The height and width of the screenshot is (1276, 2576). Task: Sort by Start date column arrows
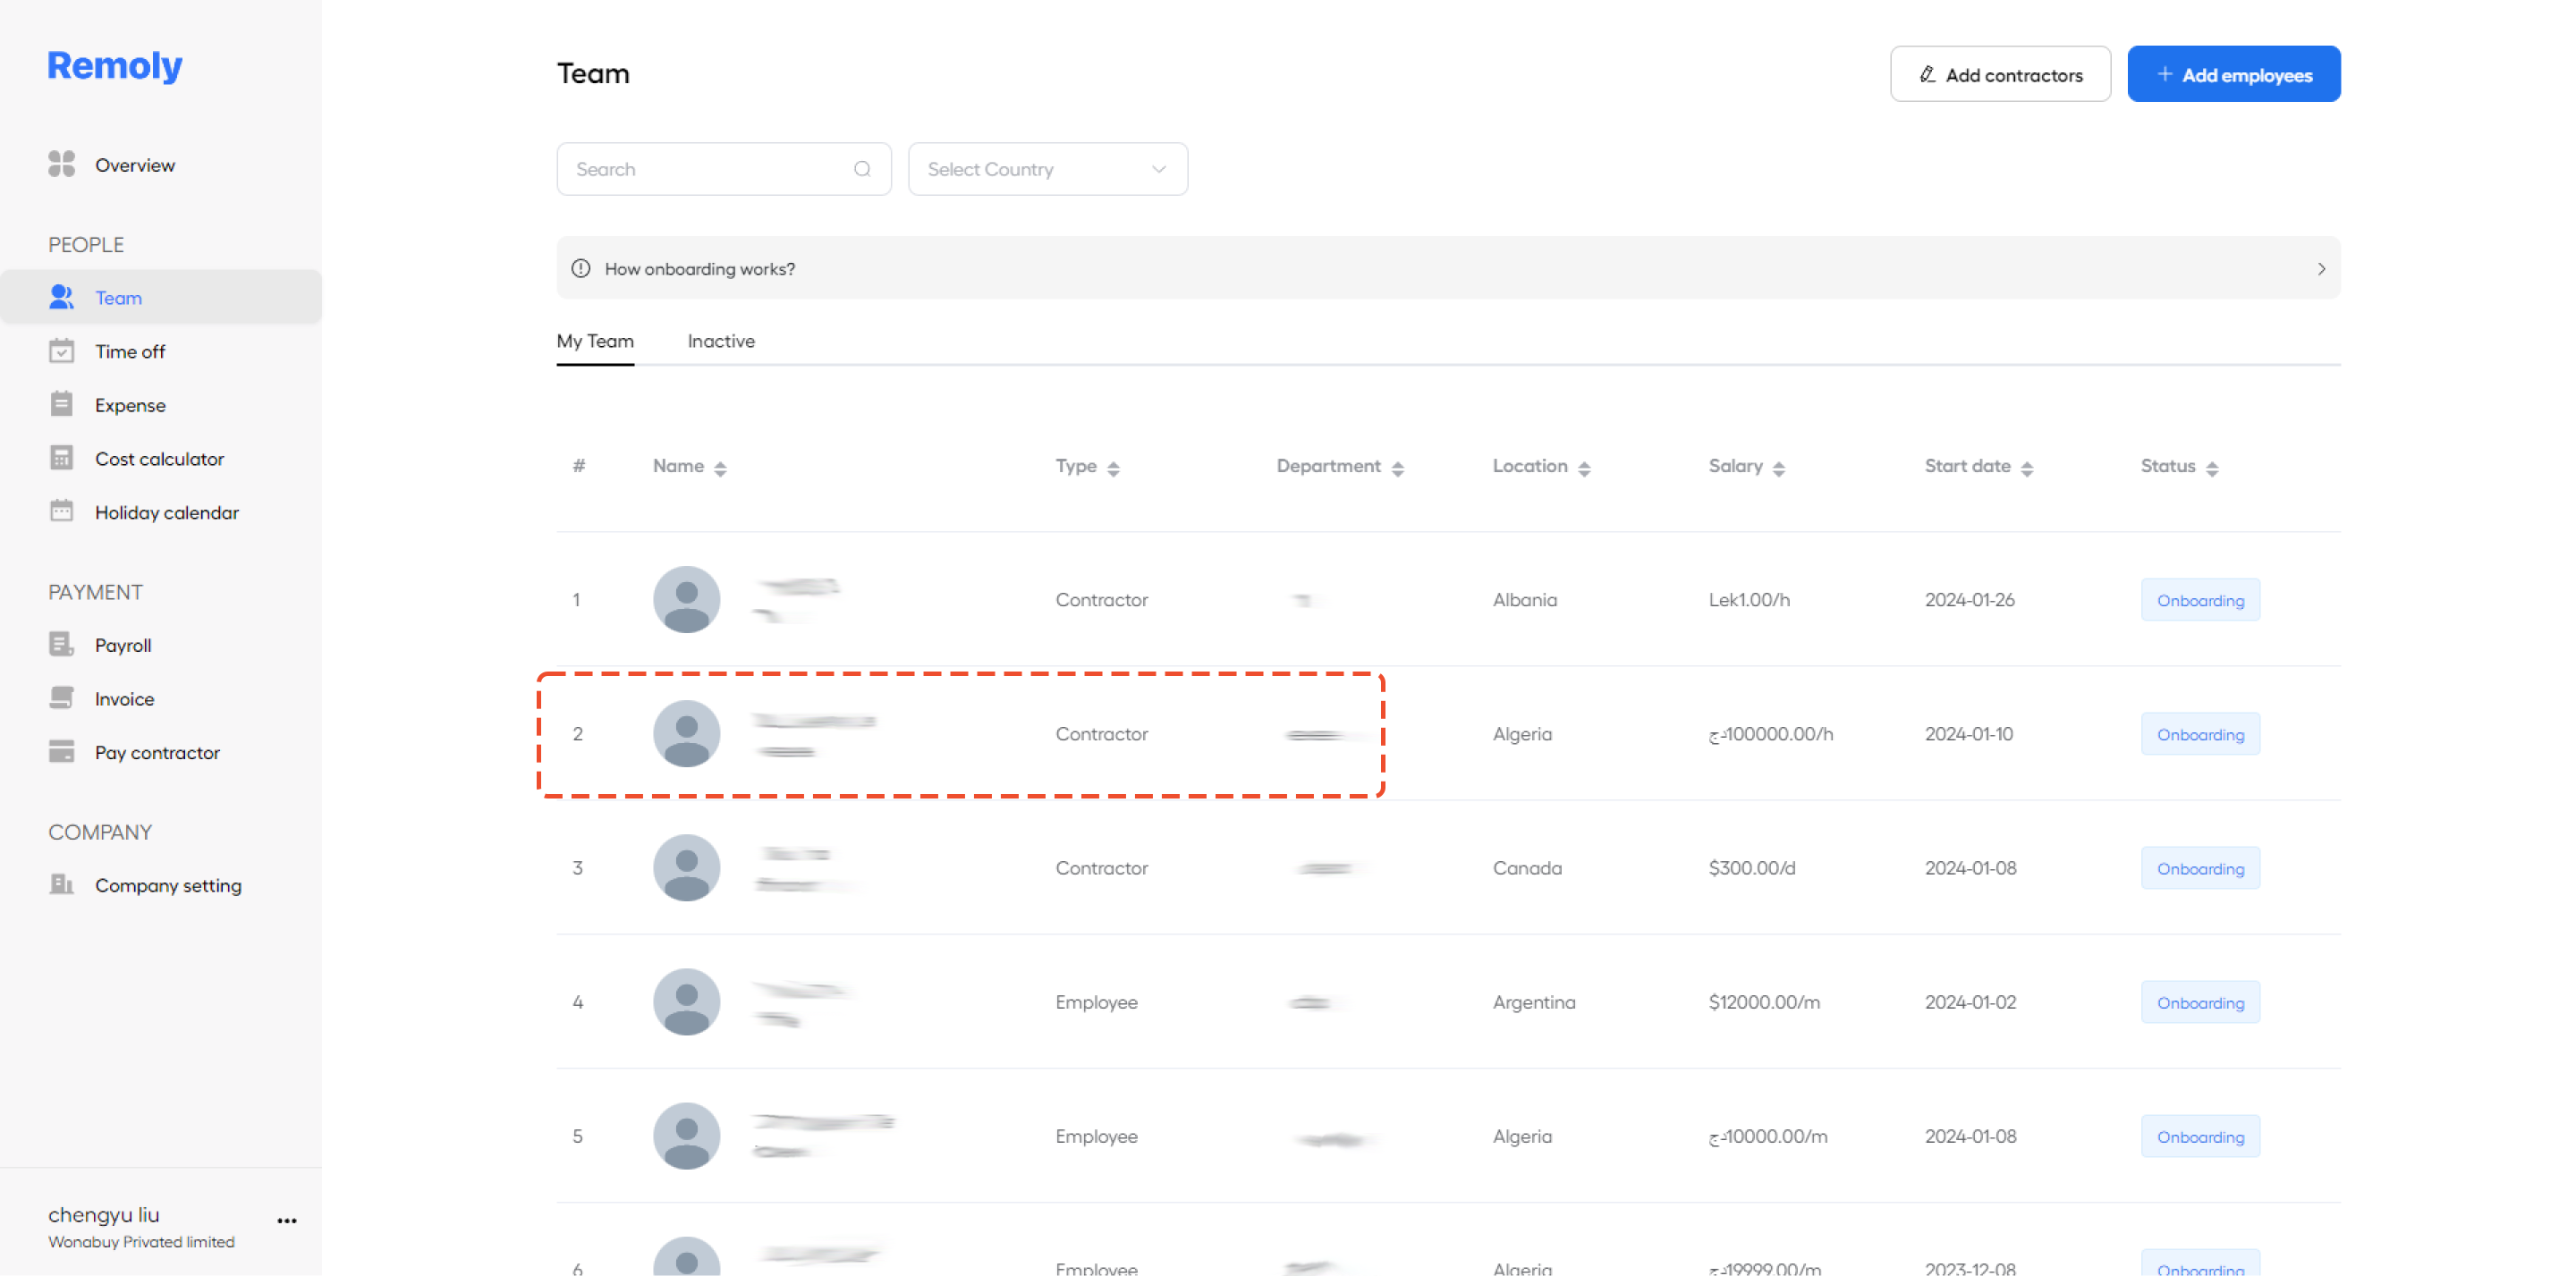[2026, 468]
